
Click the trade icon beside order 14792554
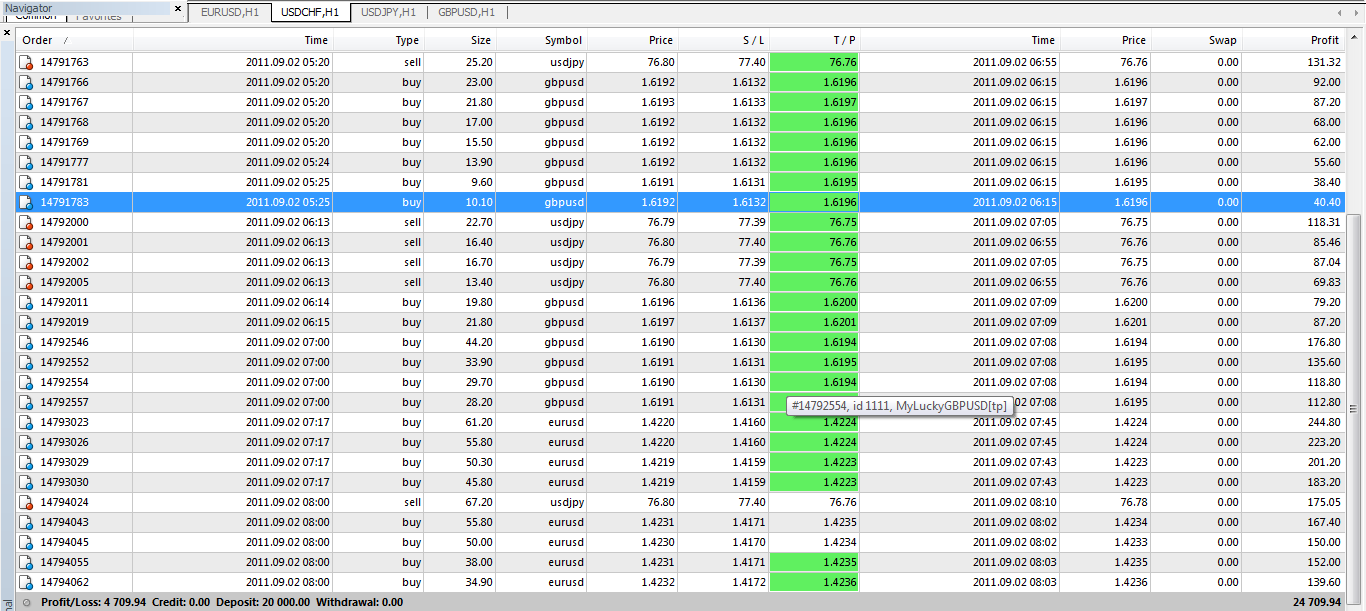[27, 382]
